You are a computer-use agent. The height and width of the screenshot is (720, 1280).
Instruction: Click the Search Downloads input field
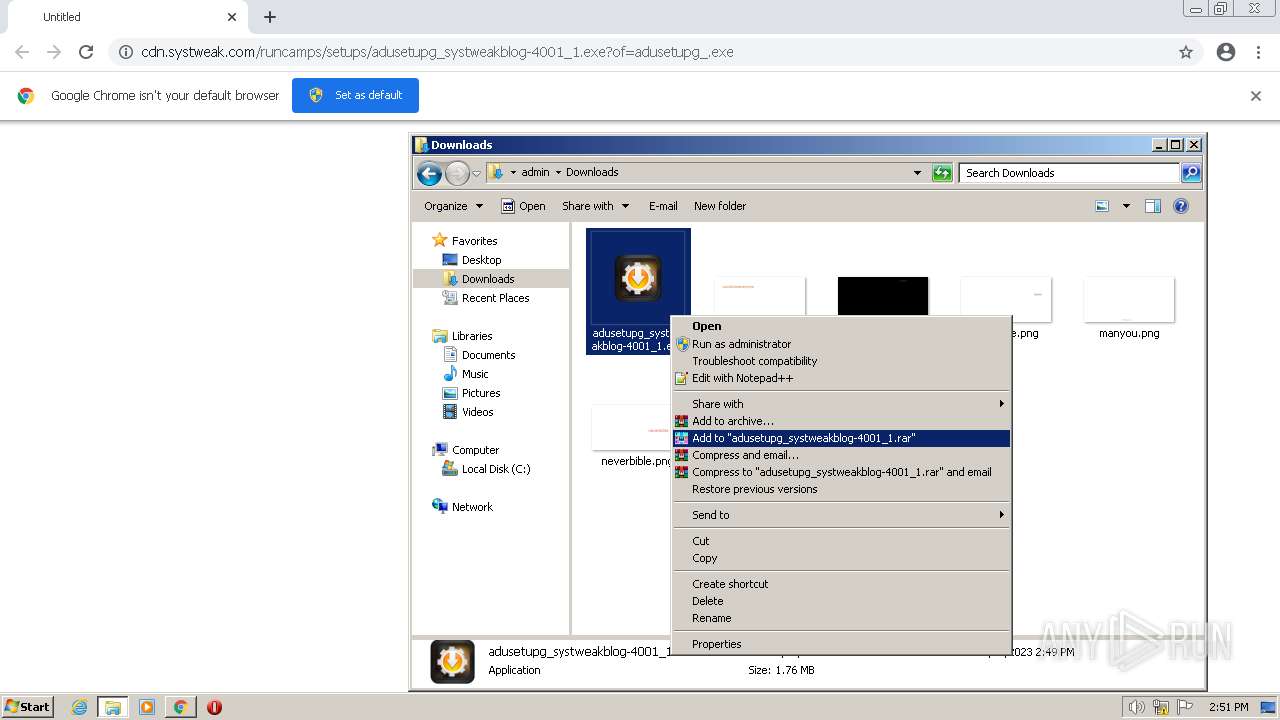click(1069, 173)
